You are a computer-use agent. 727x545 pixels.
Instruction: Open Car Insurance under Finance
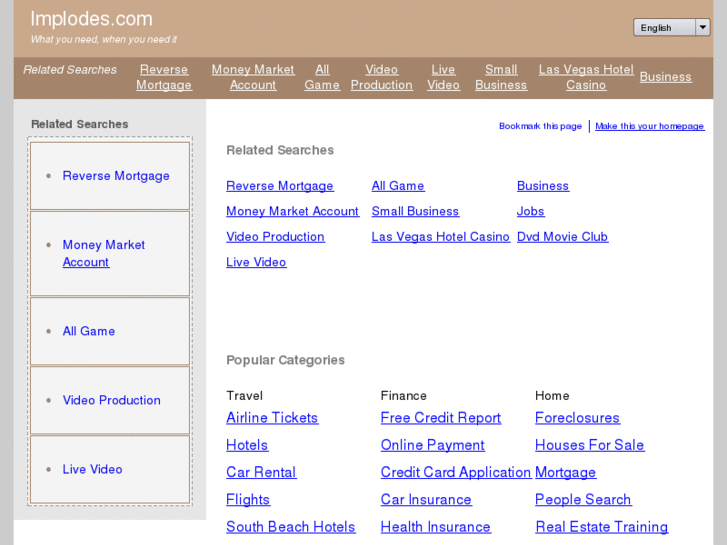tap(426, 500)
